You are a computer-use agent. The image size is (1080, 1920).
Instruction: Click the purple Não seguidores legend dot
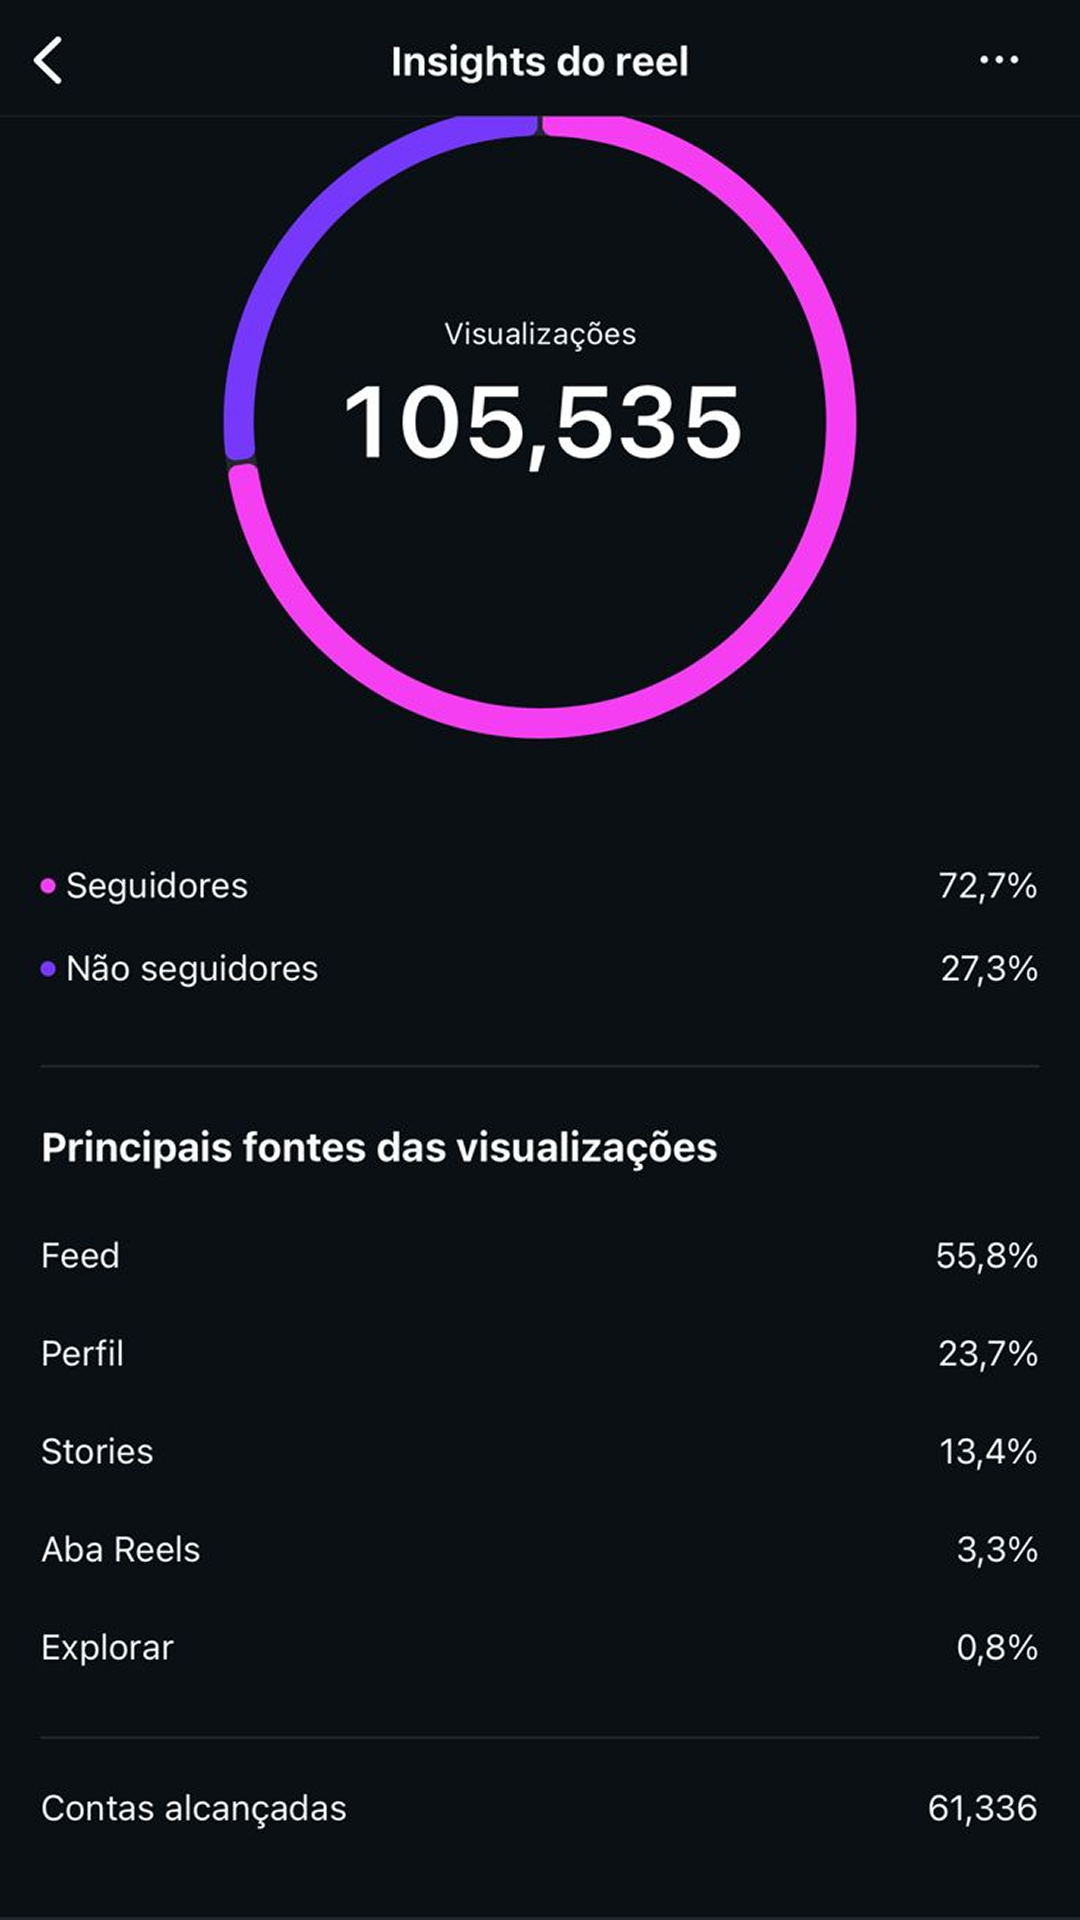point(47,969)
